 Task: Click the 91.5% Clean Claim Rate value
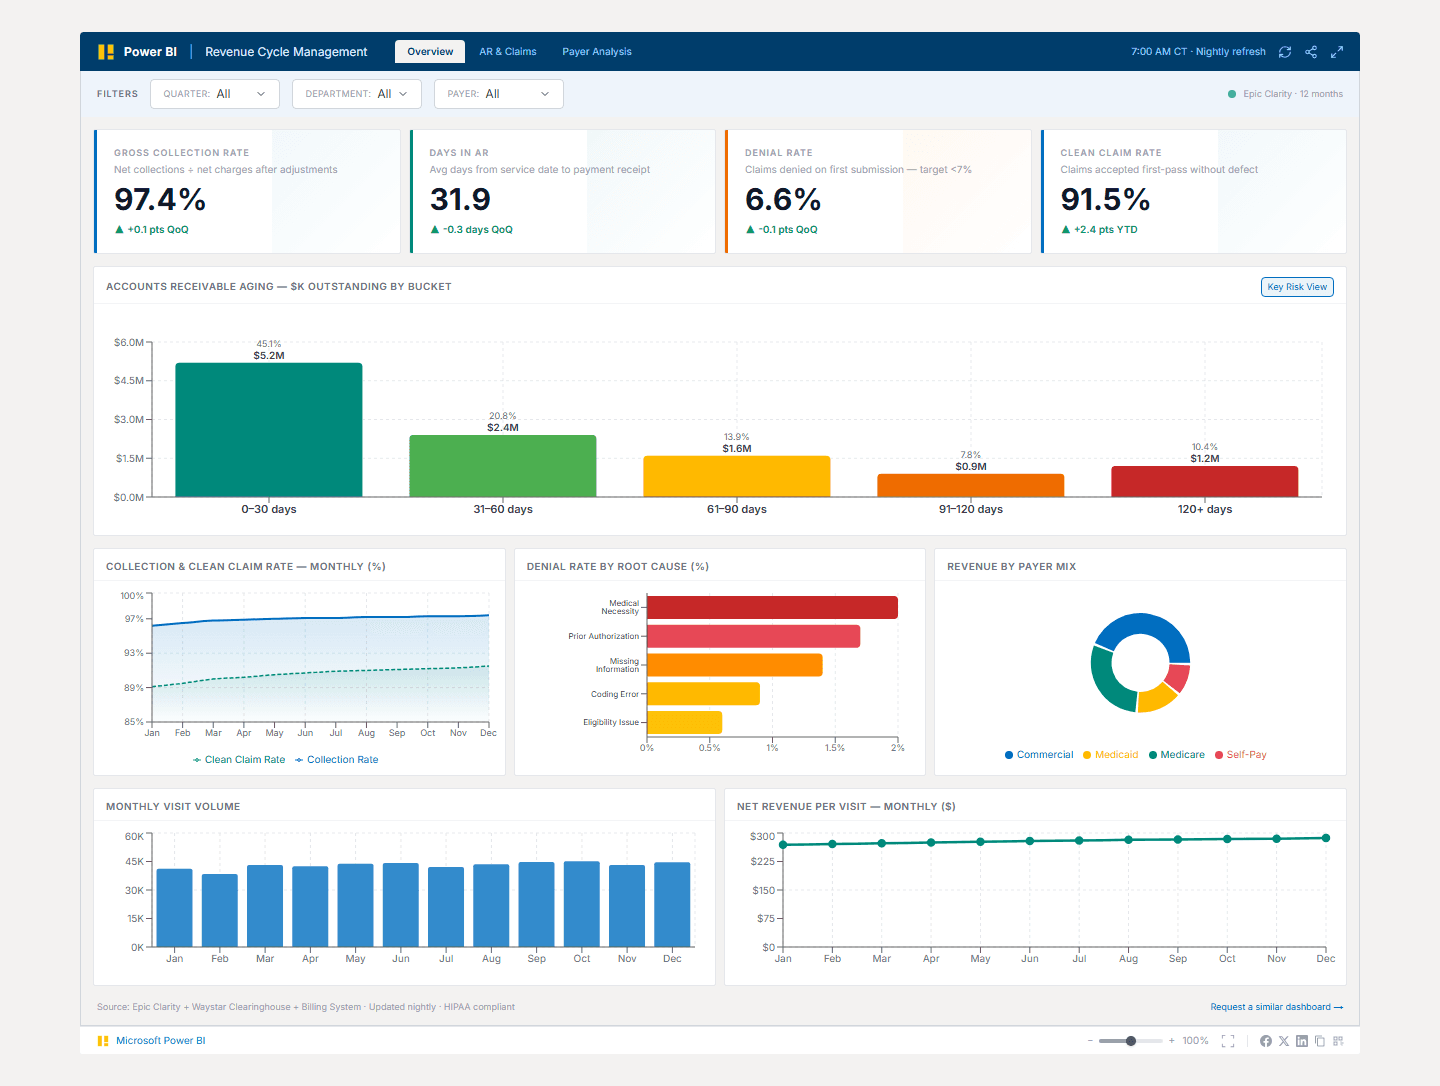(1105, 200)
